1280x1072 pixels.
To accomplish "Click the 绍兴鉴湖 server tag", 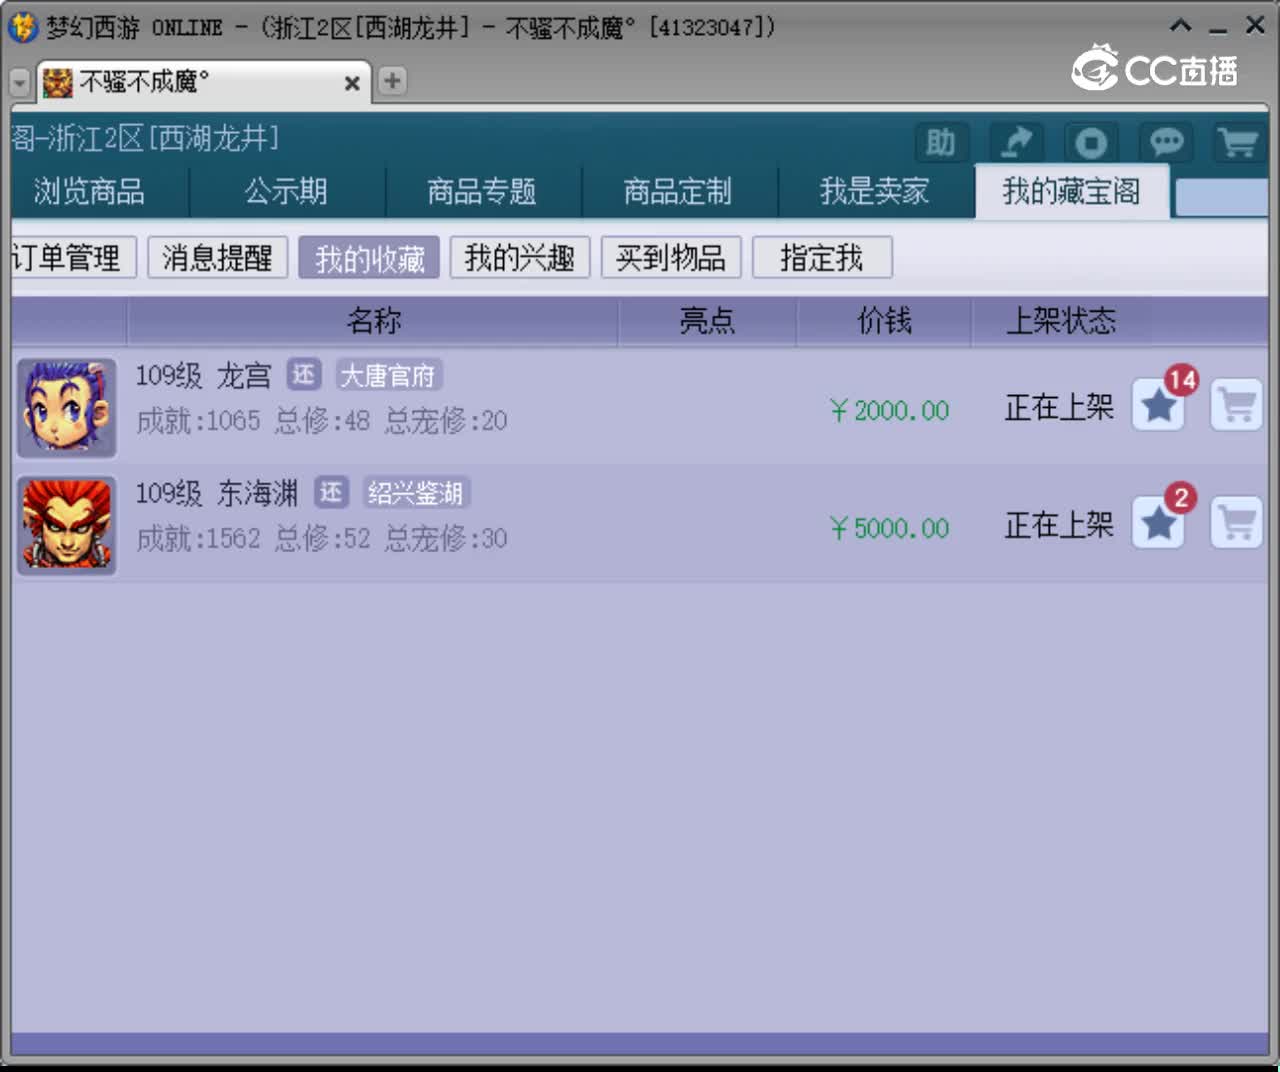I will tap(416, 492).
